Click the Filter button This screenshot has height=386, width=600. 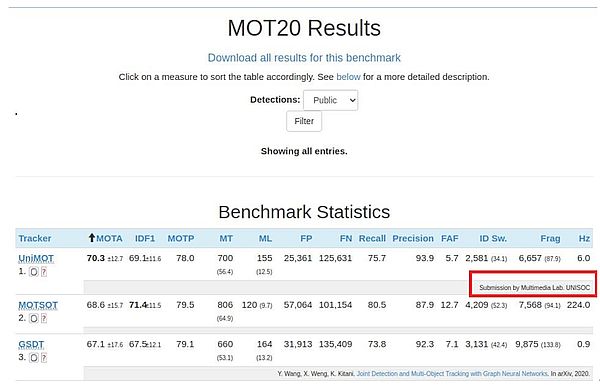coord(304,121)
